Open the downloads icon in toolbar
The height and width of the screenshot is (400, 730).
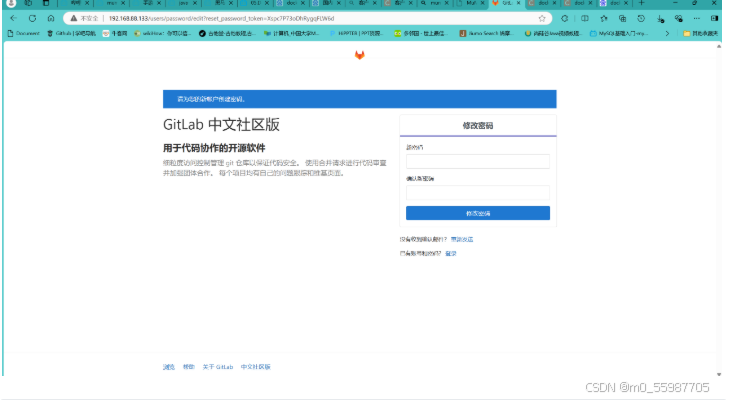point(660,19)
